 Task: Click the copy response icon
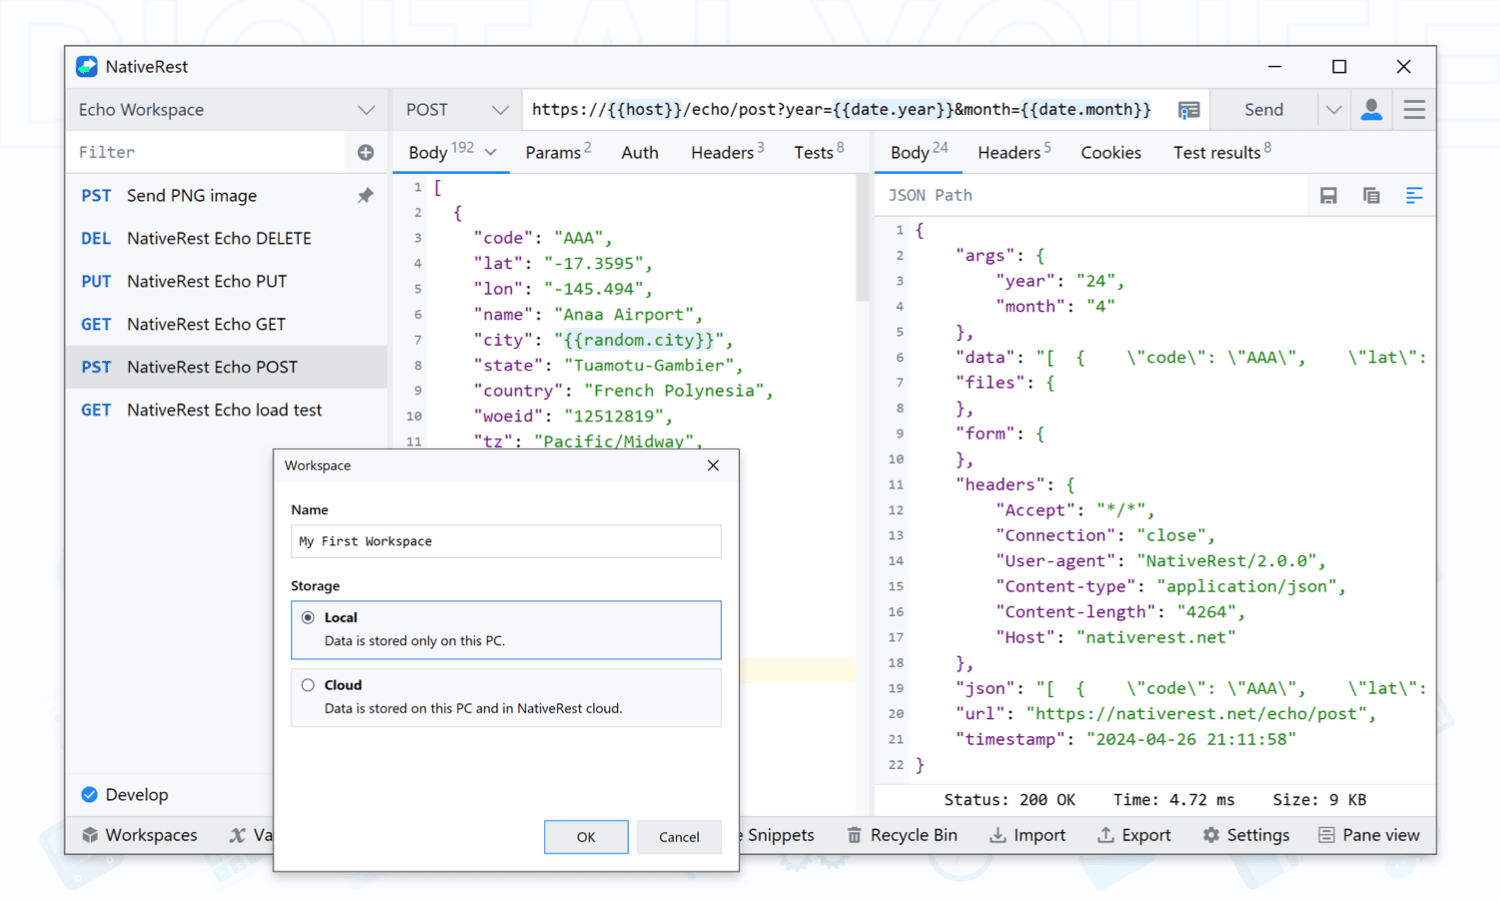1371,196
